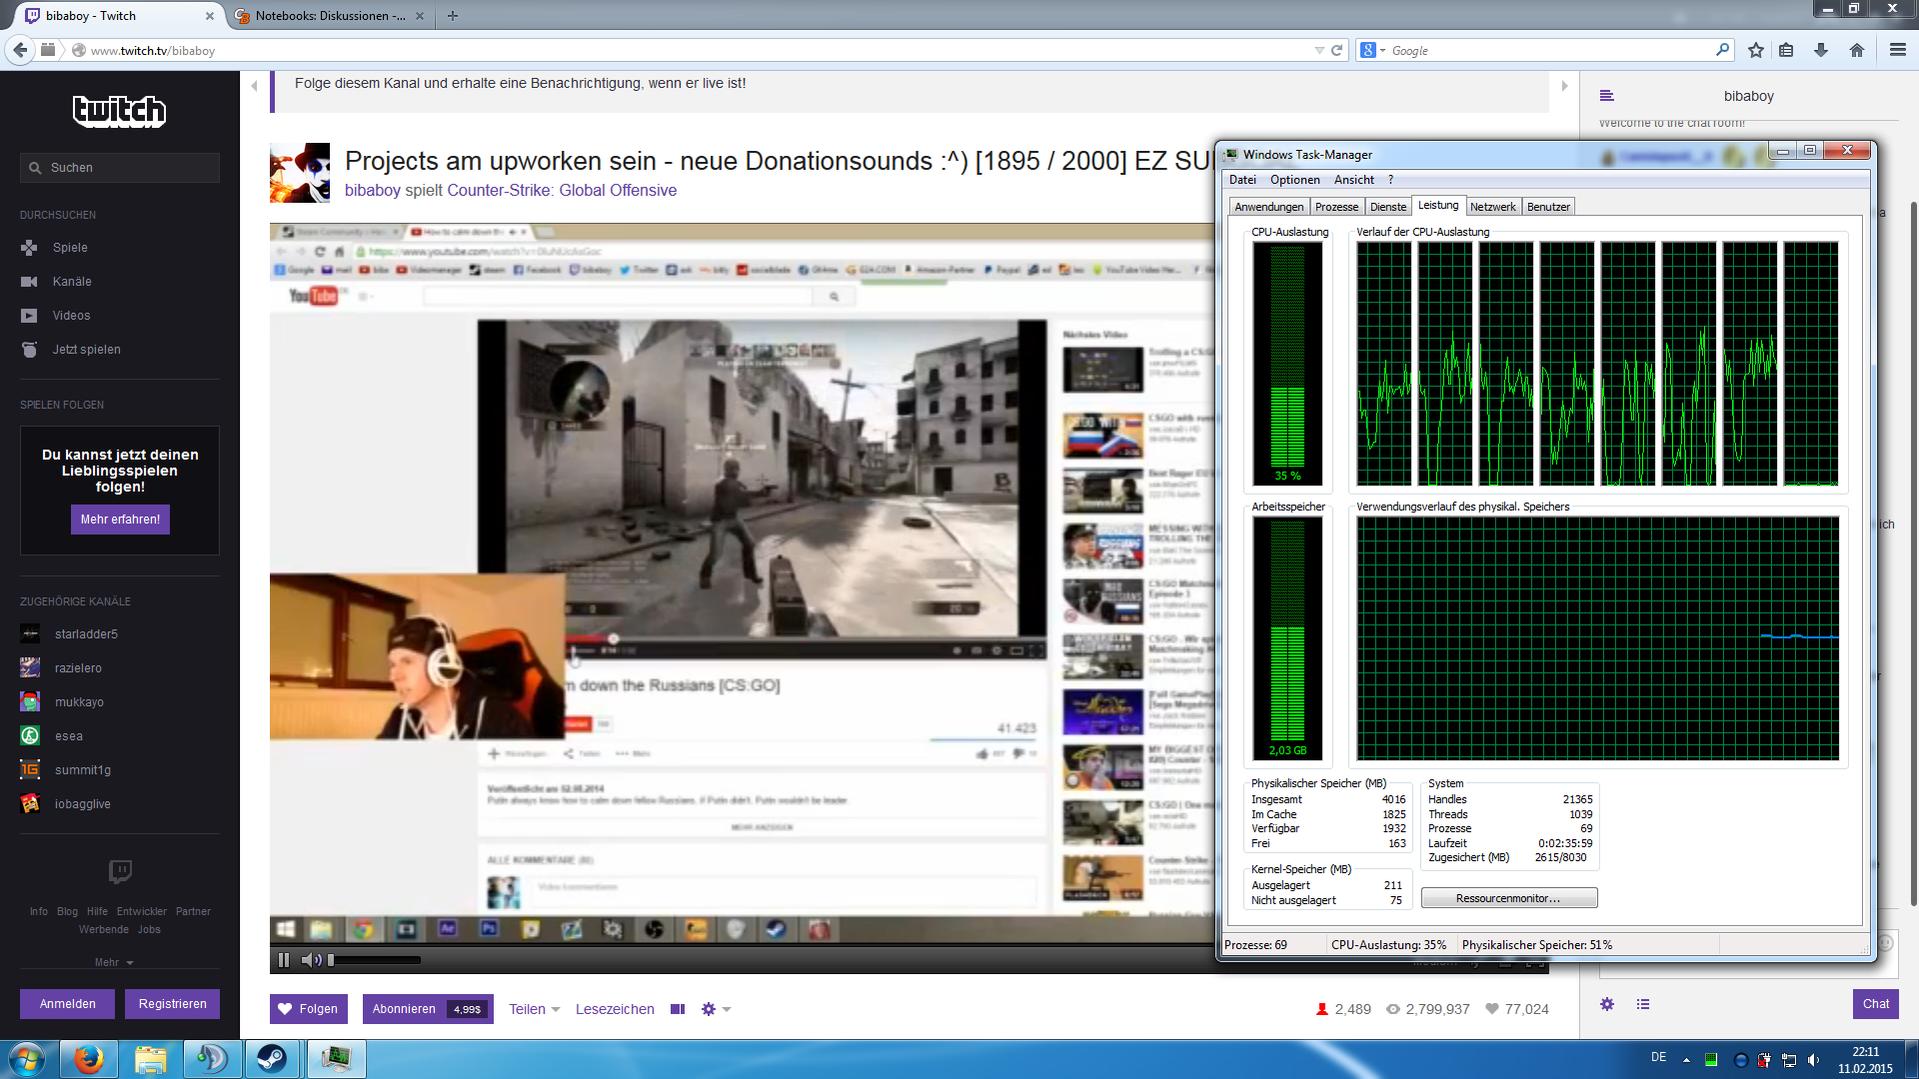Open the Teilen share dropdown
This screenshot has width=1919, height=1079.
pyautogui.click(x=534, y=1009)
